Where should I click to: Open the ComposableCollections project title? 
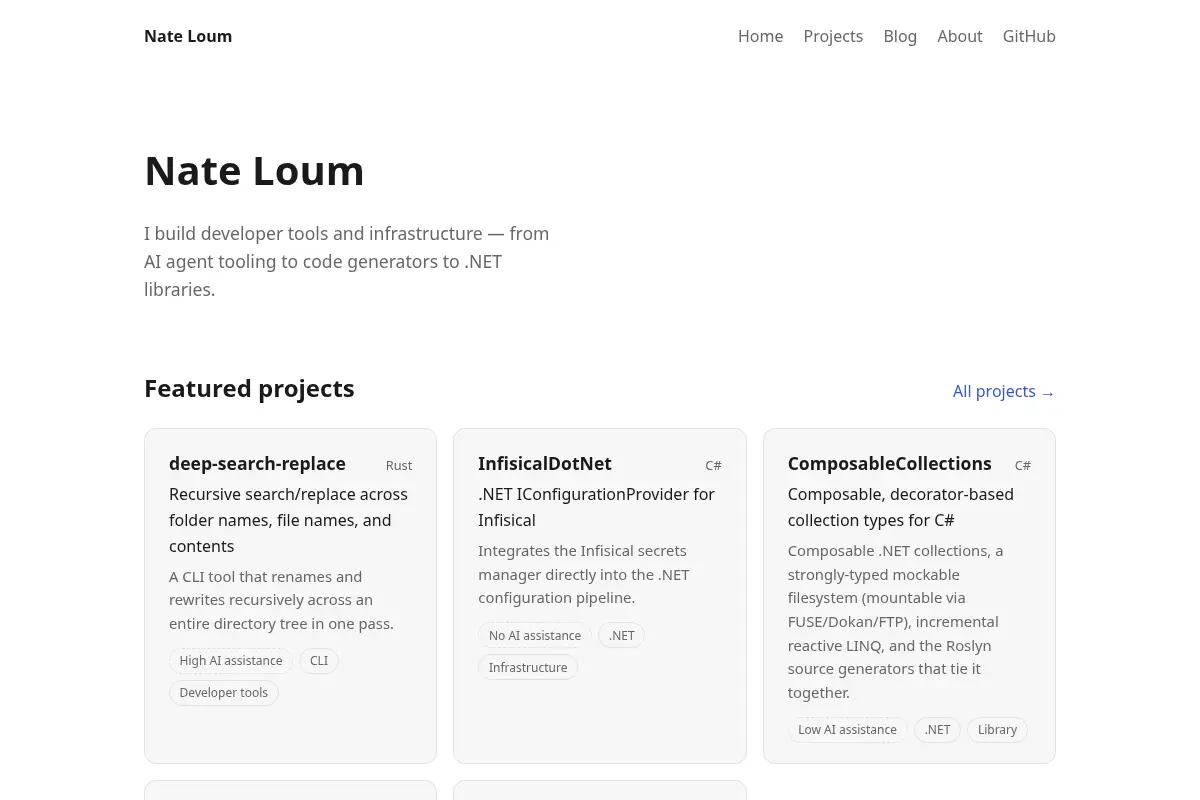click(x=890, y=464)
